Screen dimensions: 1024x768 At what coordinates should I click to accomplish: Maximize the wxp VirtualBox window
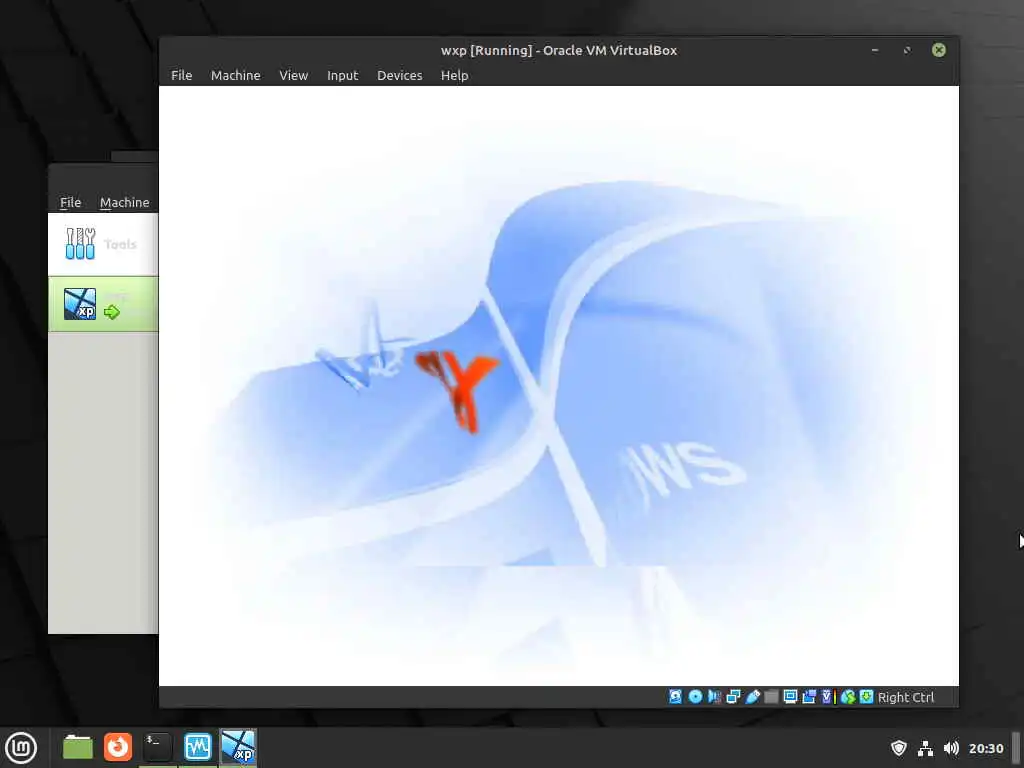tap(907, 50)
